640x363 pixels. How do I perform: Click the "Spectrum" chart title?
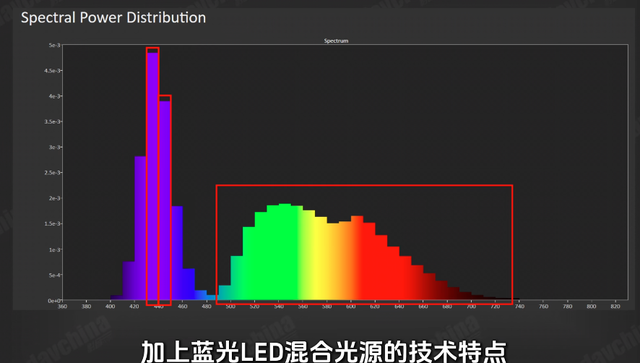336,41
